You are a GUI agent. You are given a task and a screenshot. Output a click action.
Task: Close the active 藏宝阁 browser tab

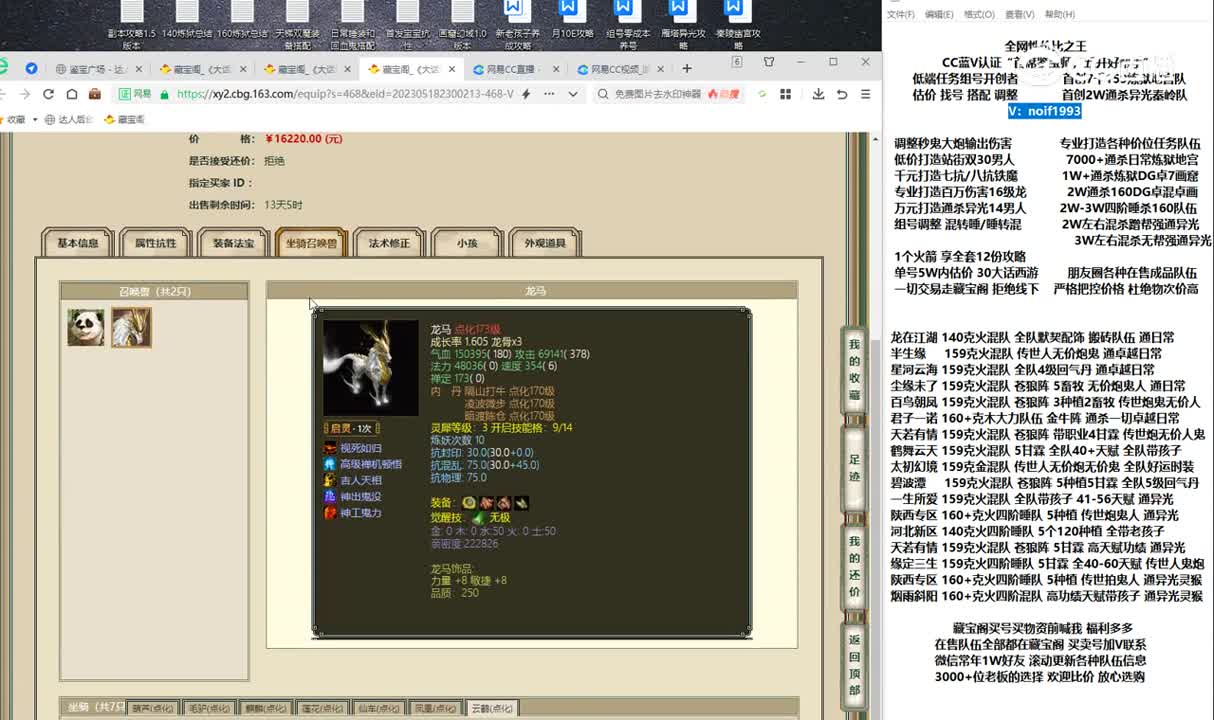click(451, 69)
